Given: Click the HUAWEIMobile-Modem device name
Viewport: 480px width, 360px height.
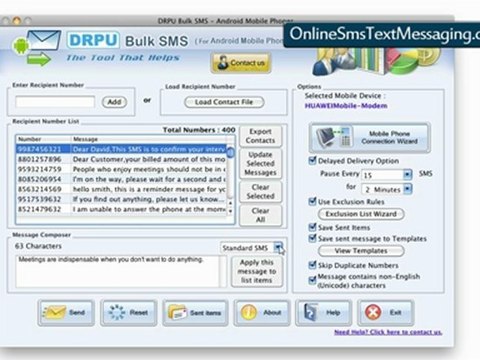Looking at the screenshot, I should tap(346, 106).
